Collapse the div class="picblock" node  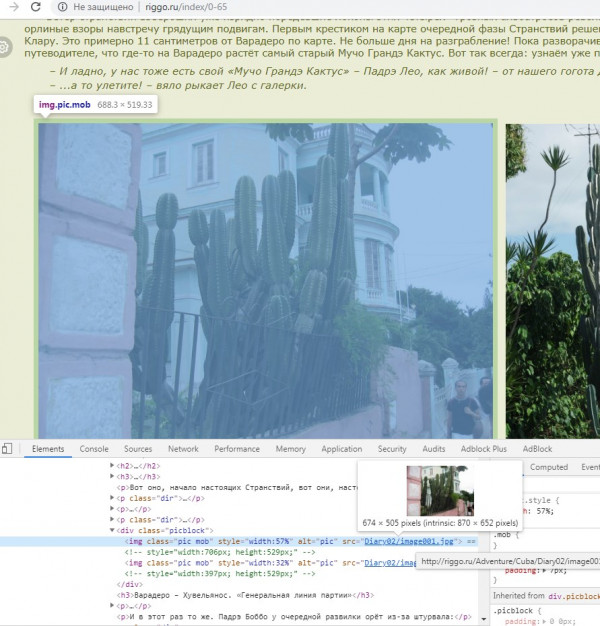pos(112,530)
